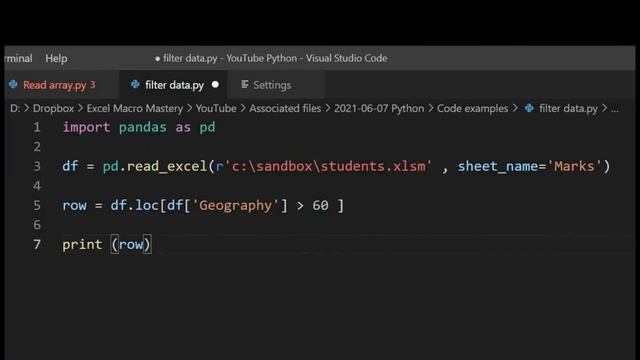Click the Python icon on Read array.py tab
Image resolution: width=640 pixels, height=360 pixels.
pos(13,84)
